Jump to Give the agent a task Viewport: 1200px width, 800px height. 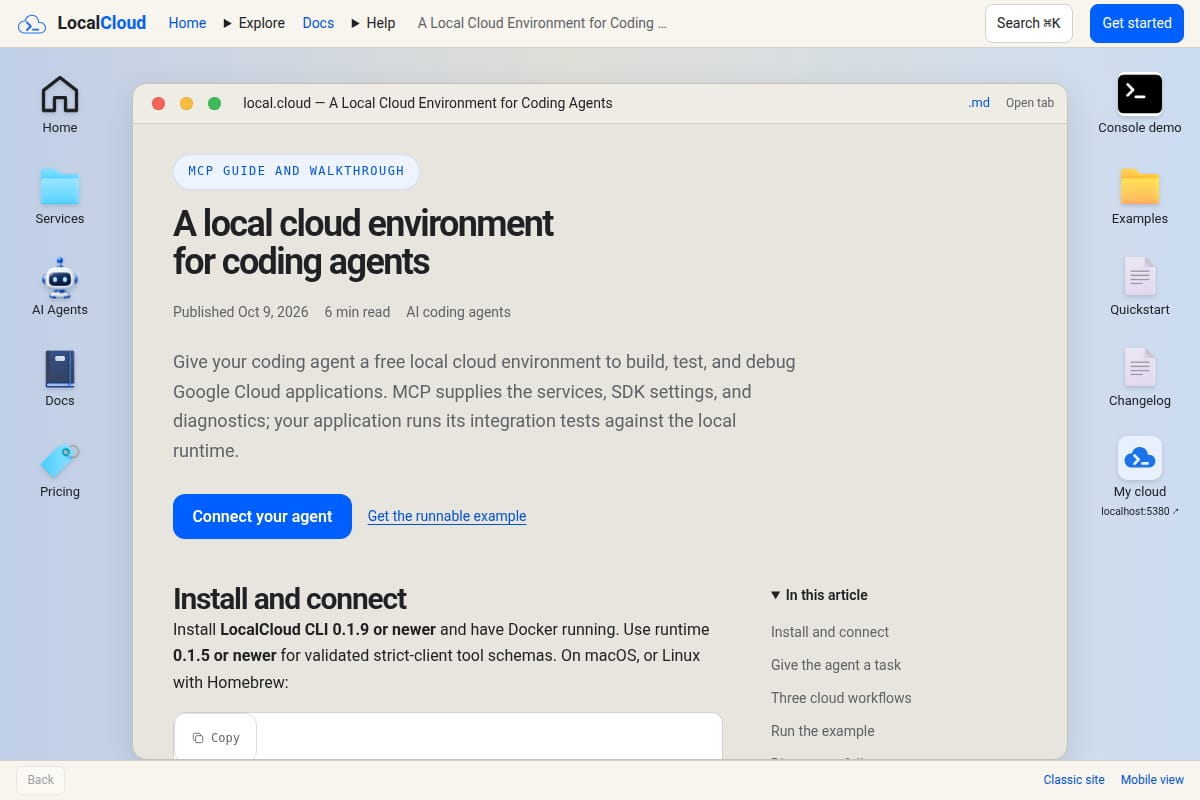836,665
